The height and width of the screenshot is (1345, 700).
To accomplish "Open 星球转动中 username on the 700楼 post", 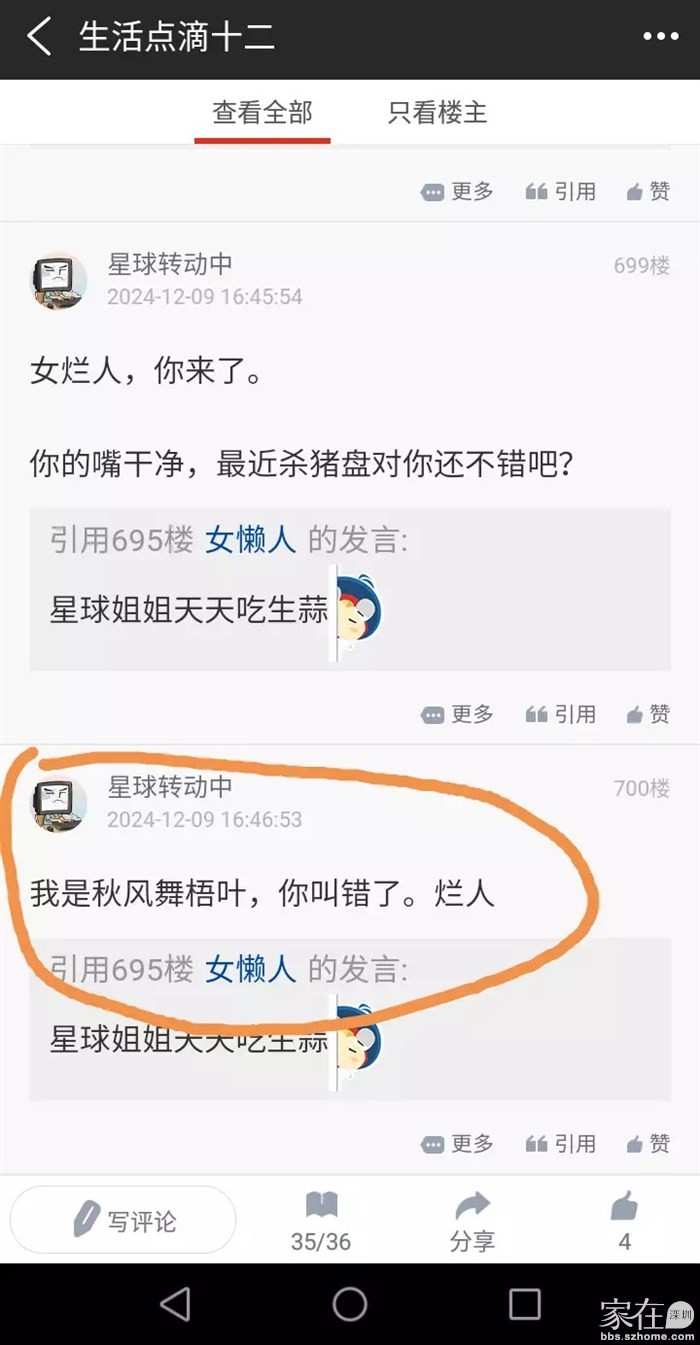I will pyautogui.click(x=170, y=787).
